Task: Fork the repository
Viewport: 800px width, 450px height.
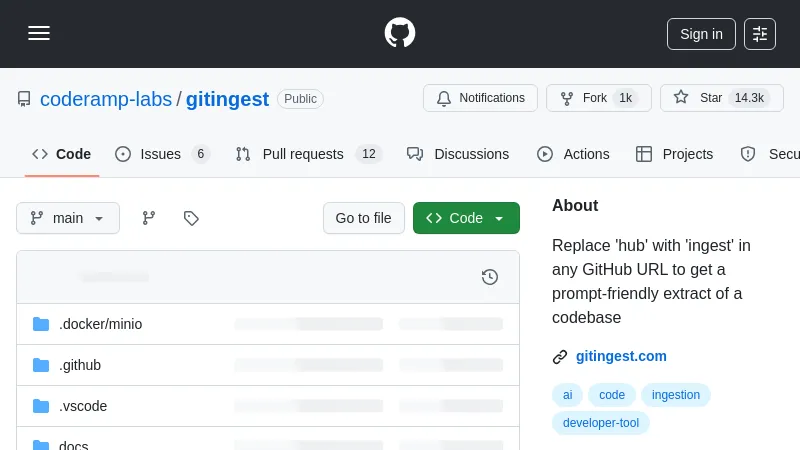Action: 595,98
